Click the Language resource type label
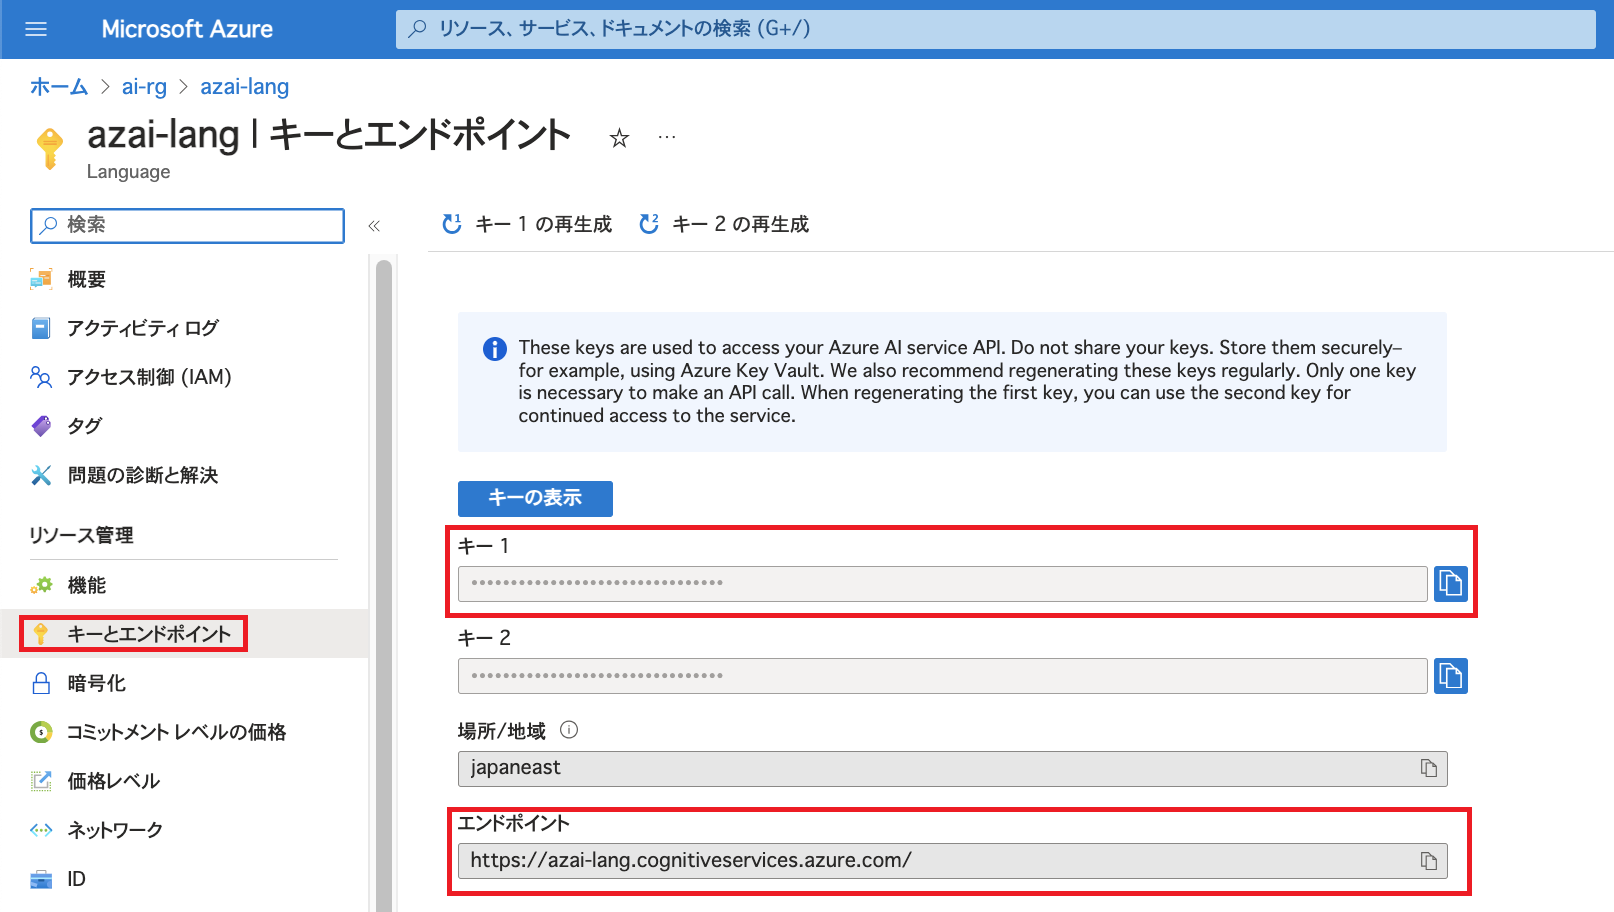 coord(129,172)
